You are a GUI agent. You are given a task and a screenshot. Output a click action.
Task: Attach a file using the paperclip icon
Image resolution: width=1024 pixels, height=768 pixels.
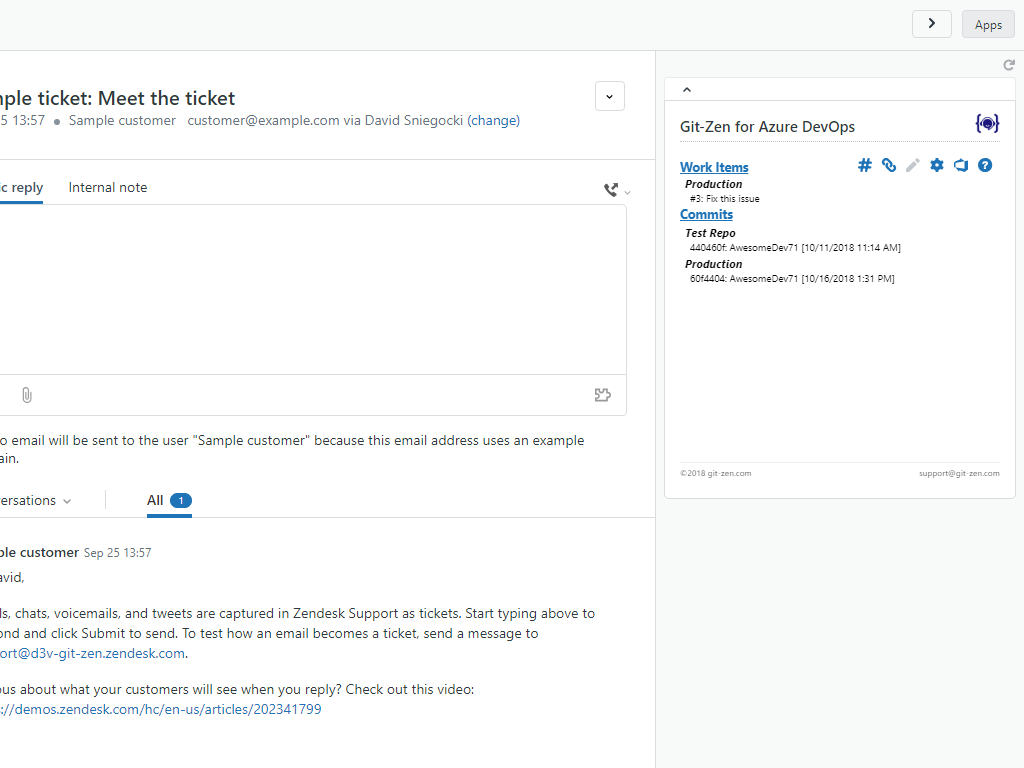[26, 395]
